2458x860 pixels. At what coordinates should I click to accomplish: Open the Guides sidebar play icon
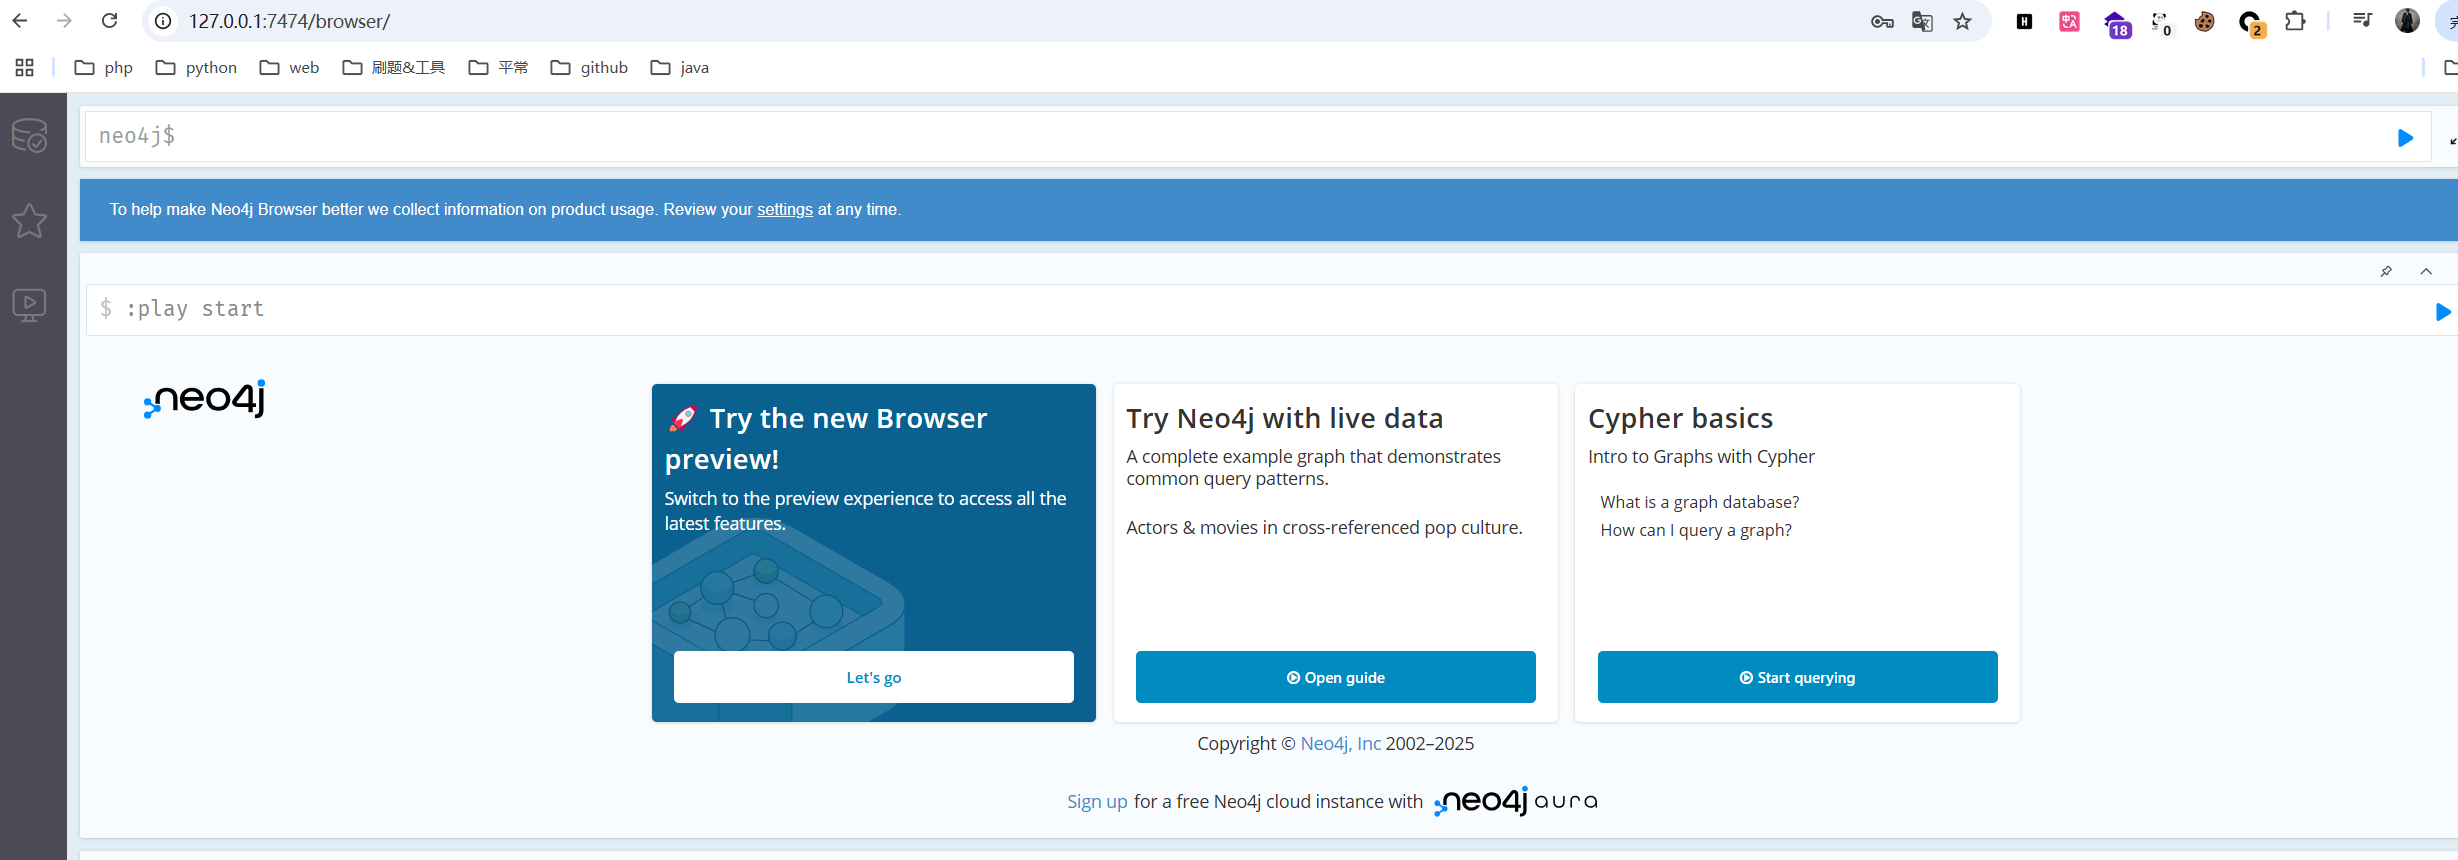pos(30,305)
